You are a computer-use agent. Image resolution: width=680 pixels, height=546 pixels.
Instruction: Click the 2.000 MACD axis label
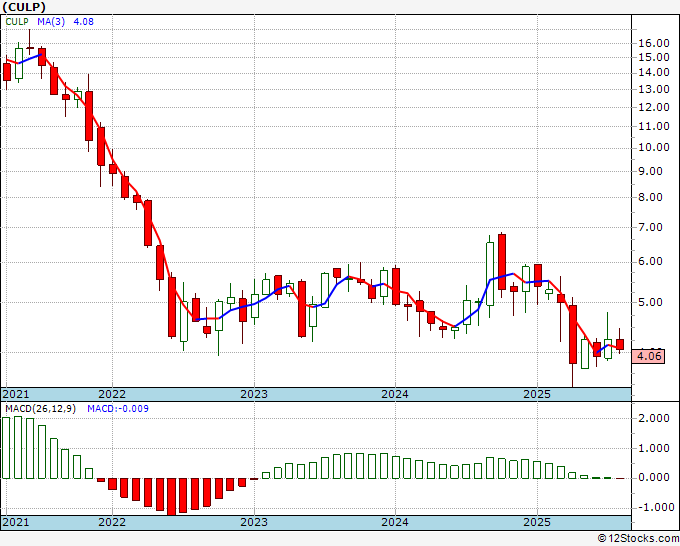654,418
